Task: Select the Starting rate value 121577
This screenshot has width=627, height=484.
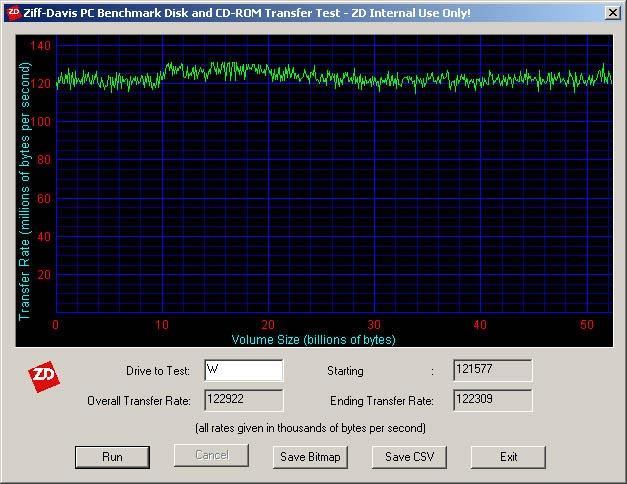Action: click(x=493, y=370)
